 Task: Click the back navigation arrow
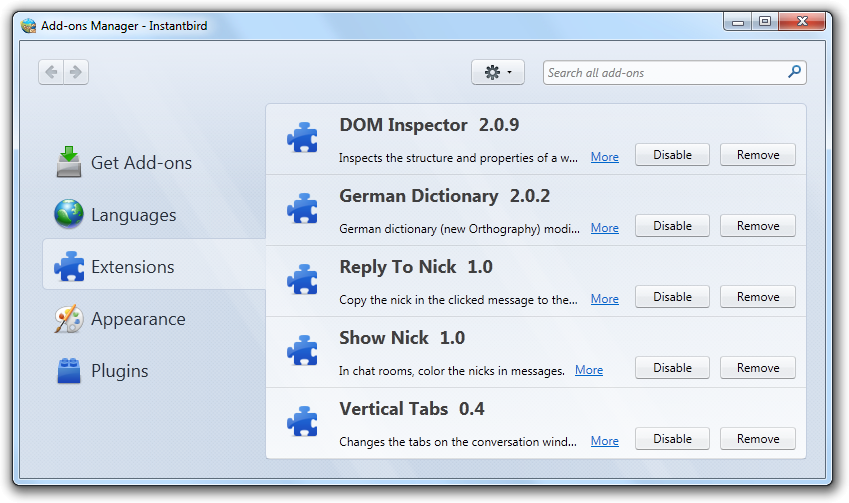pos(52,72)
